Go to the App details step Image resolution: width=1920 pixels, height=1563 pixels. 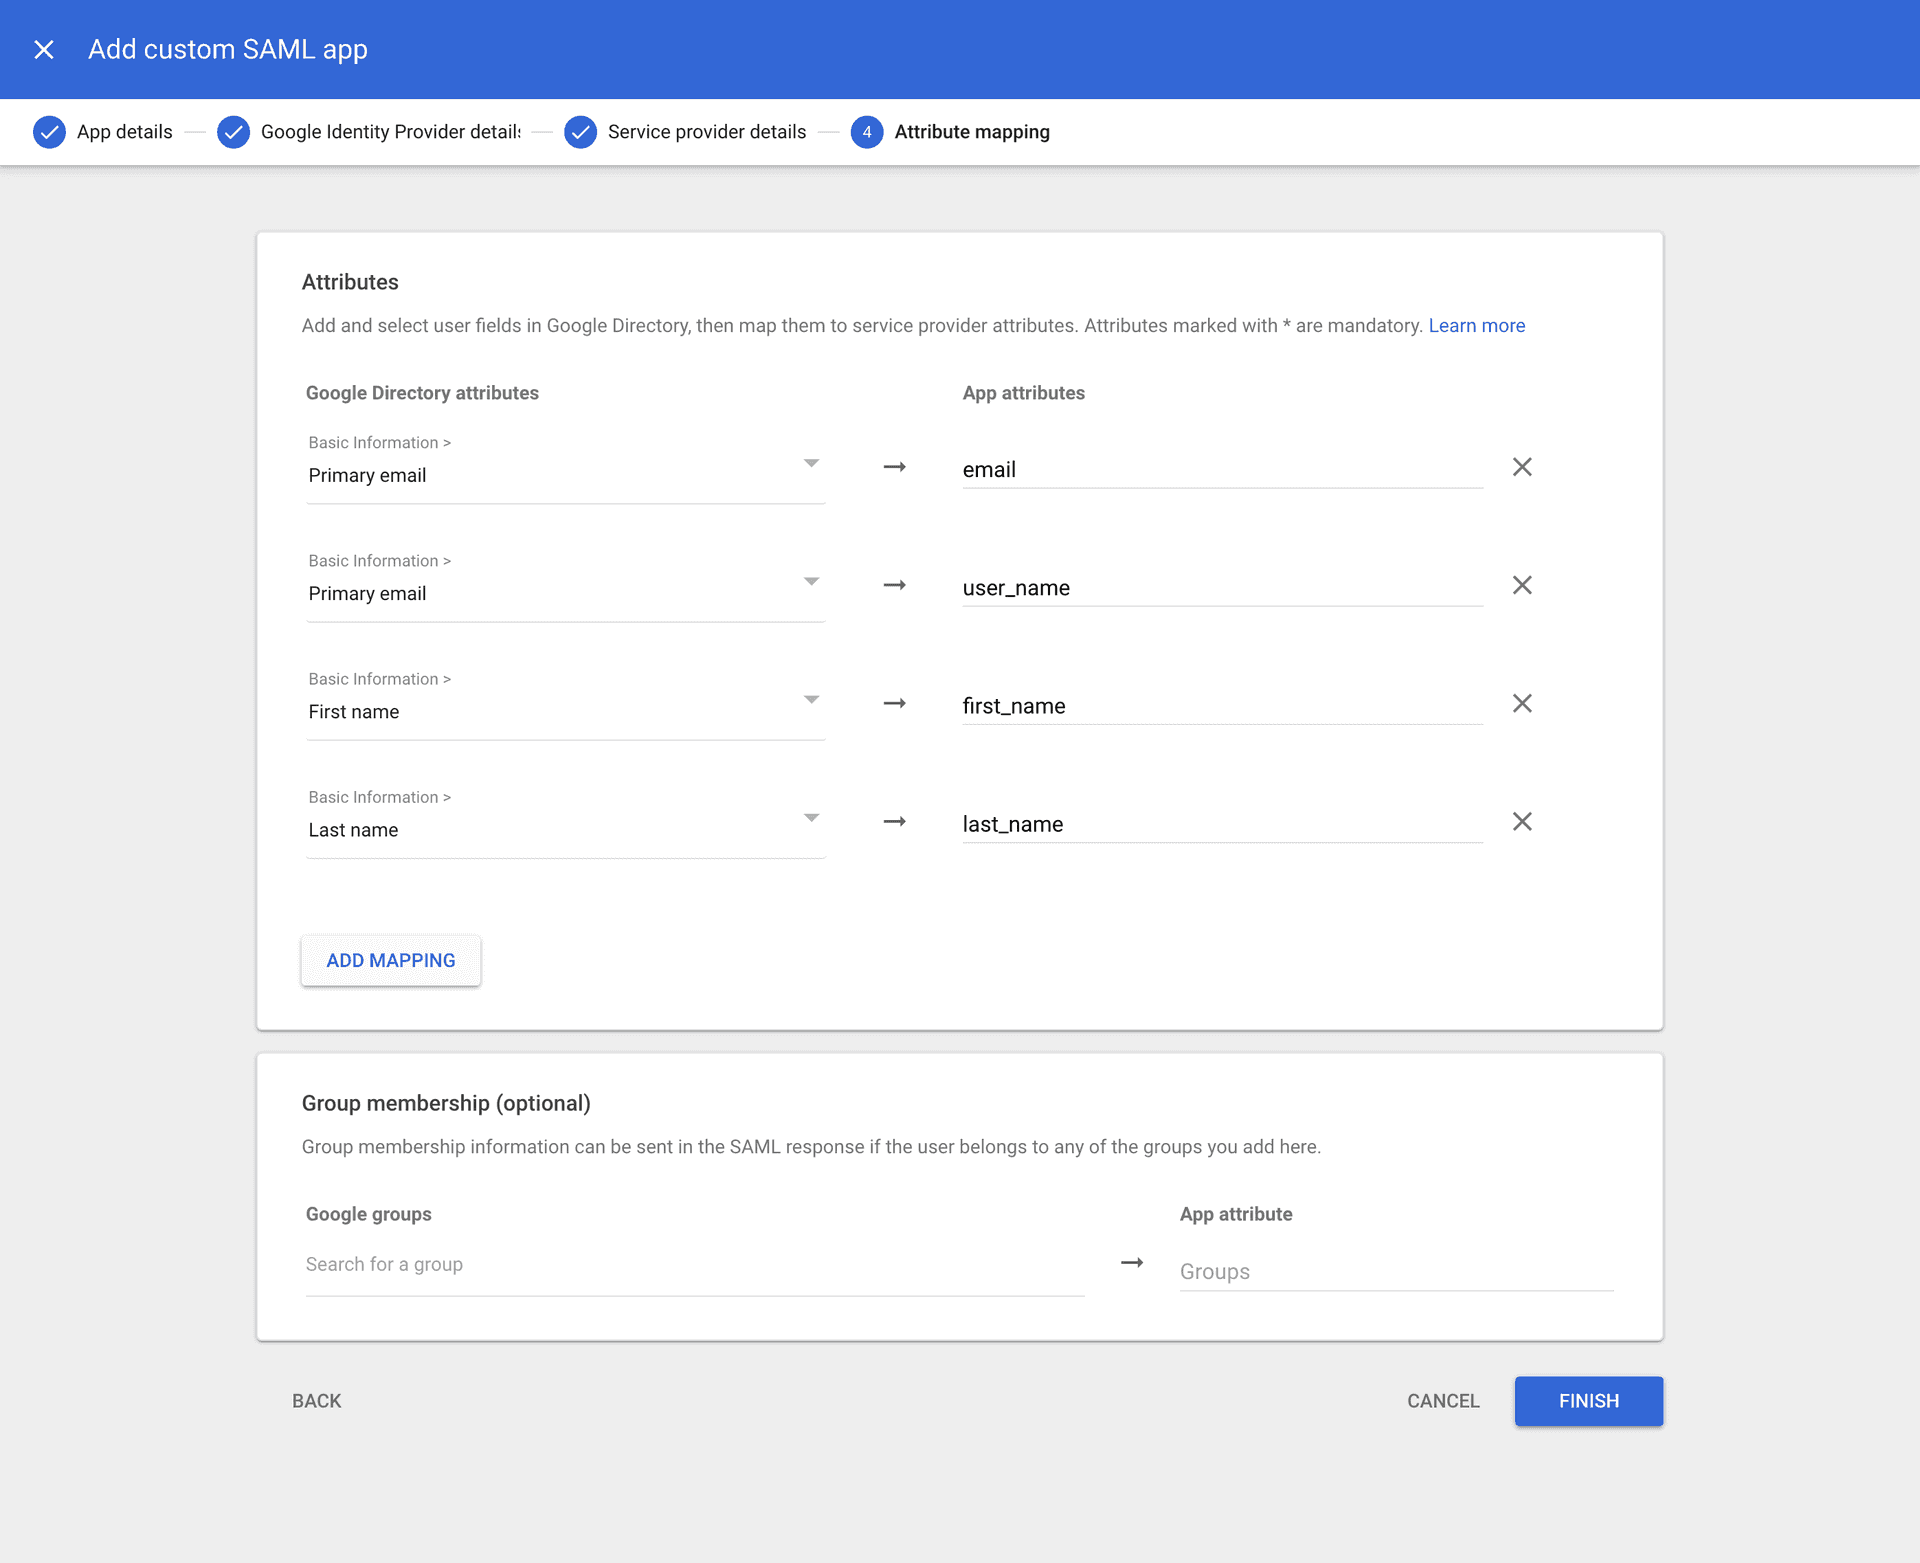[x=125, y=131]
